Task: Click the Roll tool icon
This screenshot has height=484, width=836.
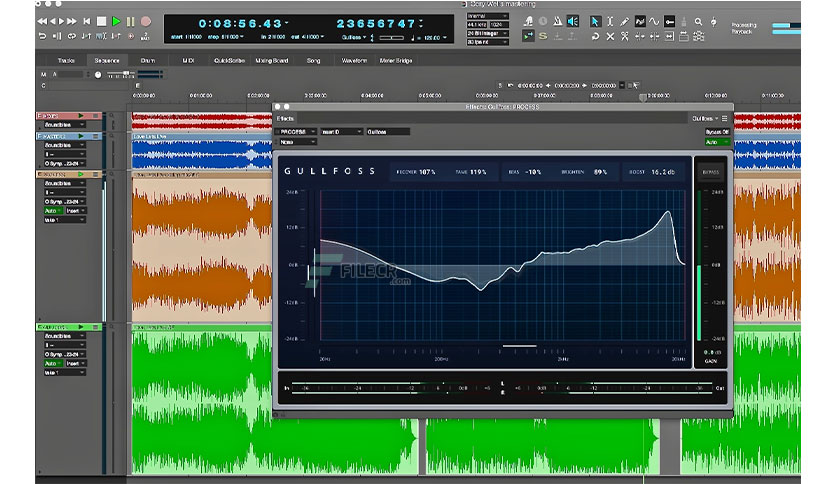Action: [654, 36]
